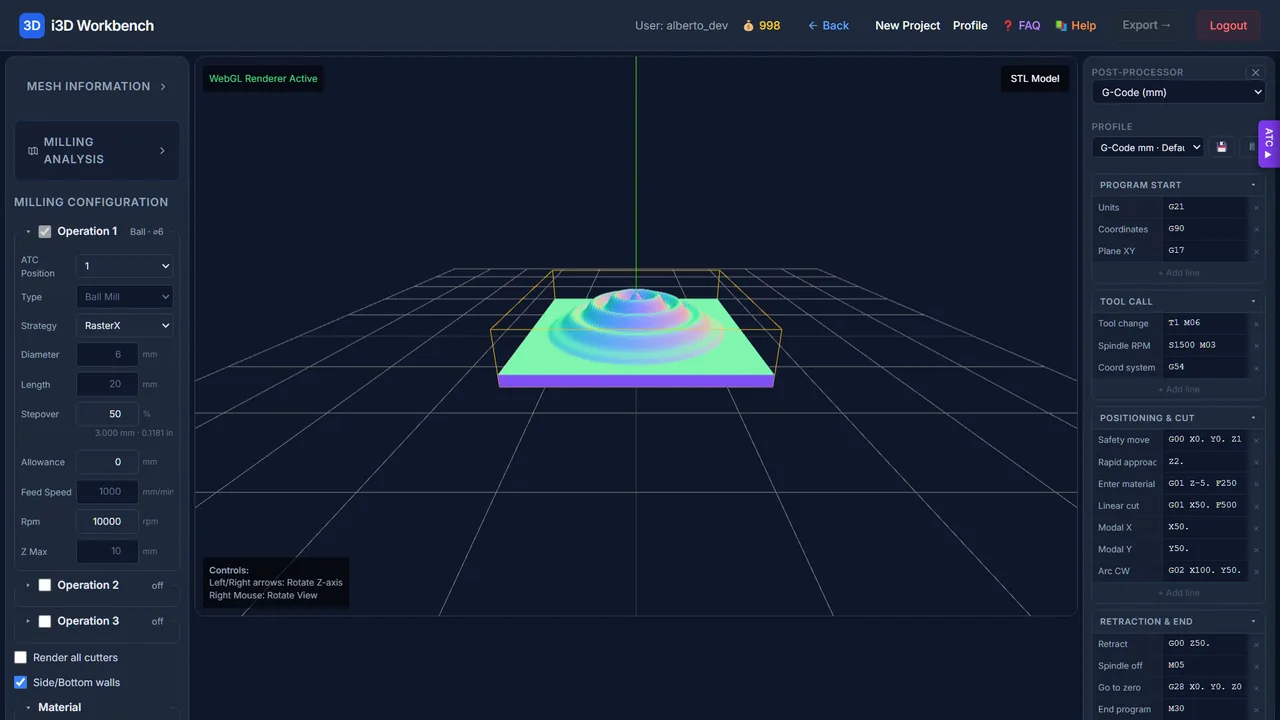Viewport: 1280px width, 720px height.
Task: Open the ATC side tab
Action: point(1268,143)
